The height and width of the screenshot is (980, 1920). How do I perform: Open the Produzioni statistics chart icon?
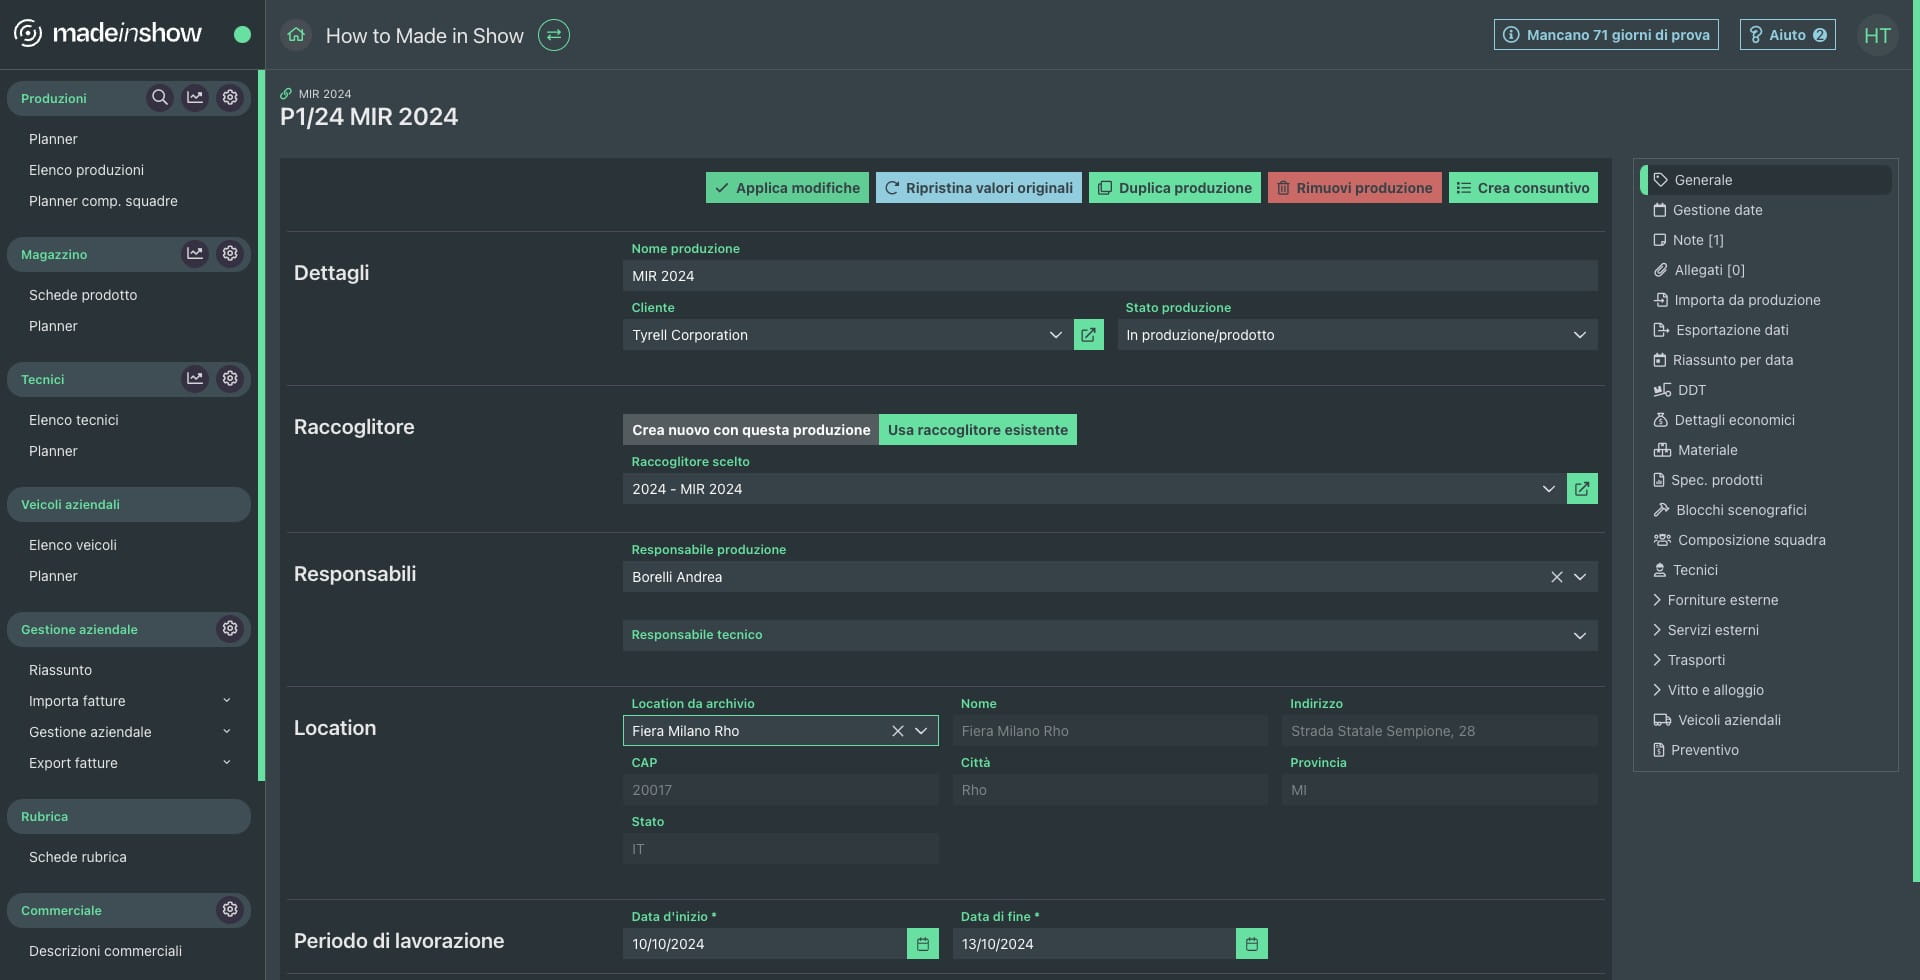195,97
